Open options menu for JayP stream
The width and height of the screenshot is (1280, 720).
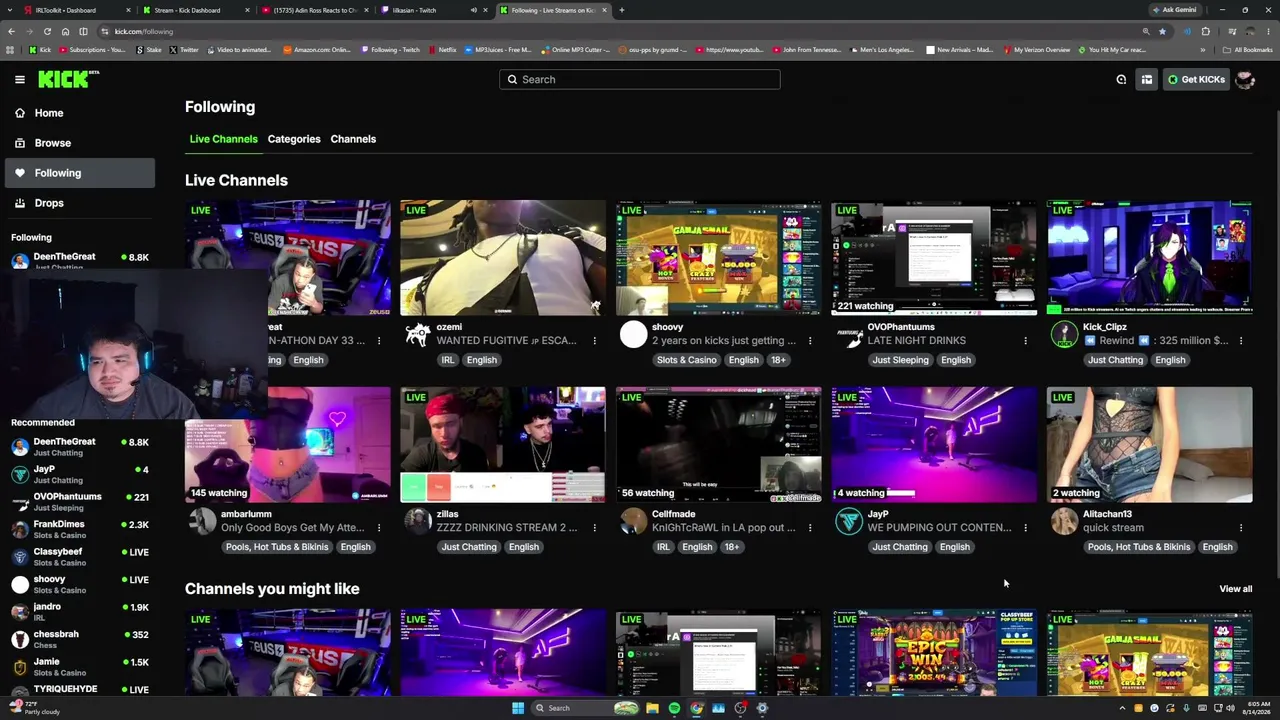[1025, 528]
